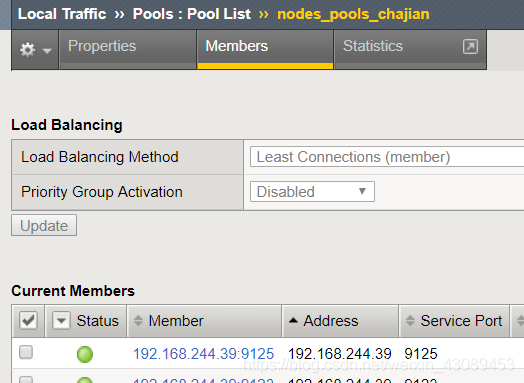524x383 pixels.
Task: Select checkbox for member 192.168.244.39:9125
Action: 26,352
